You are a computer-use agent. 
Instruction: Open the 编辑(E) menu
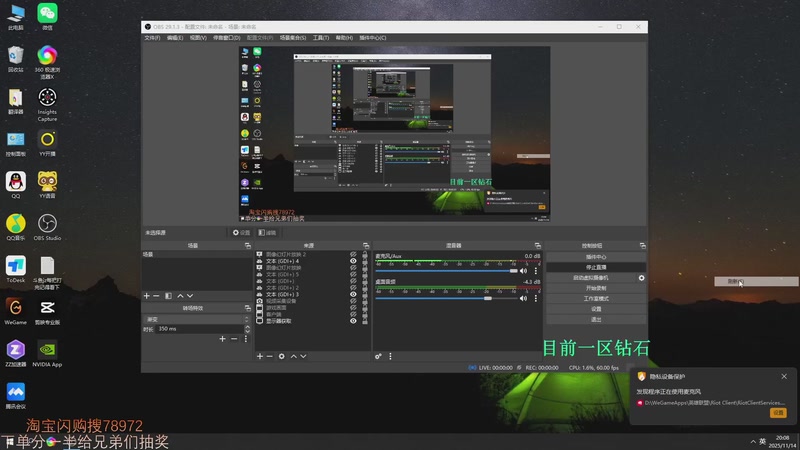tap(174, 38)
